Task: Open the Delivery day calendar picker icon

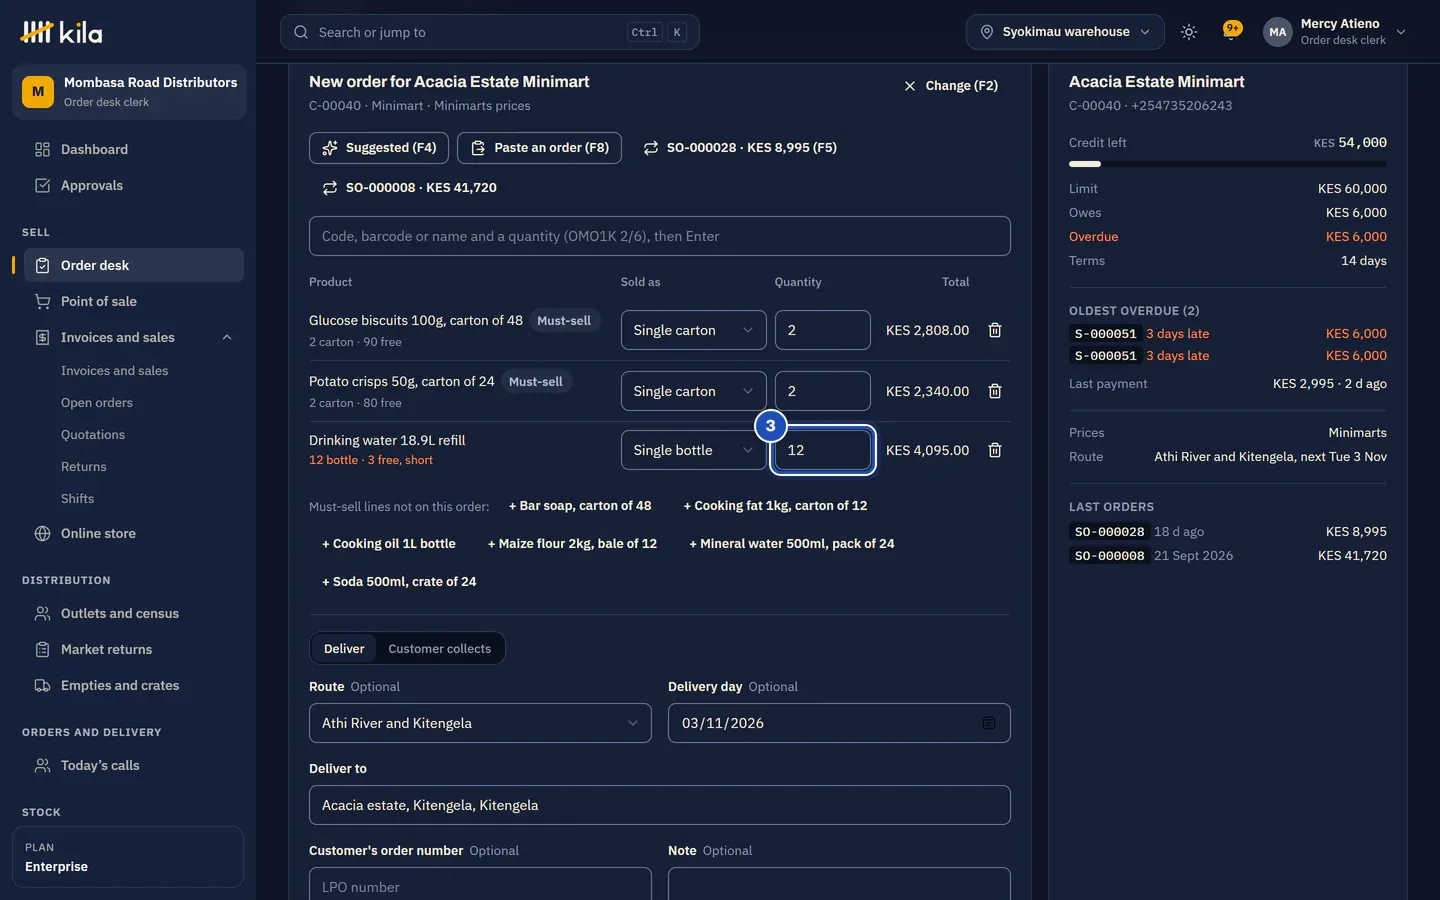Action: [x=989, y=723]
